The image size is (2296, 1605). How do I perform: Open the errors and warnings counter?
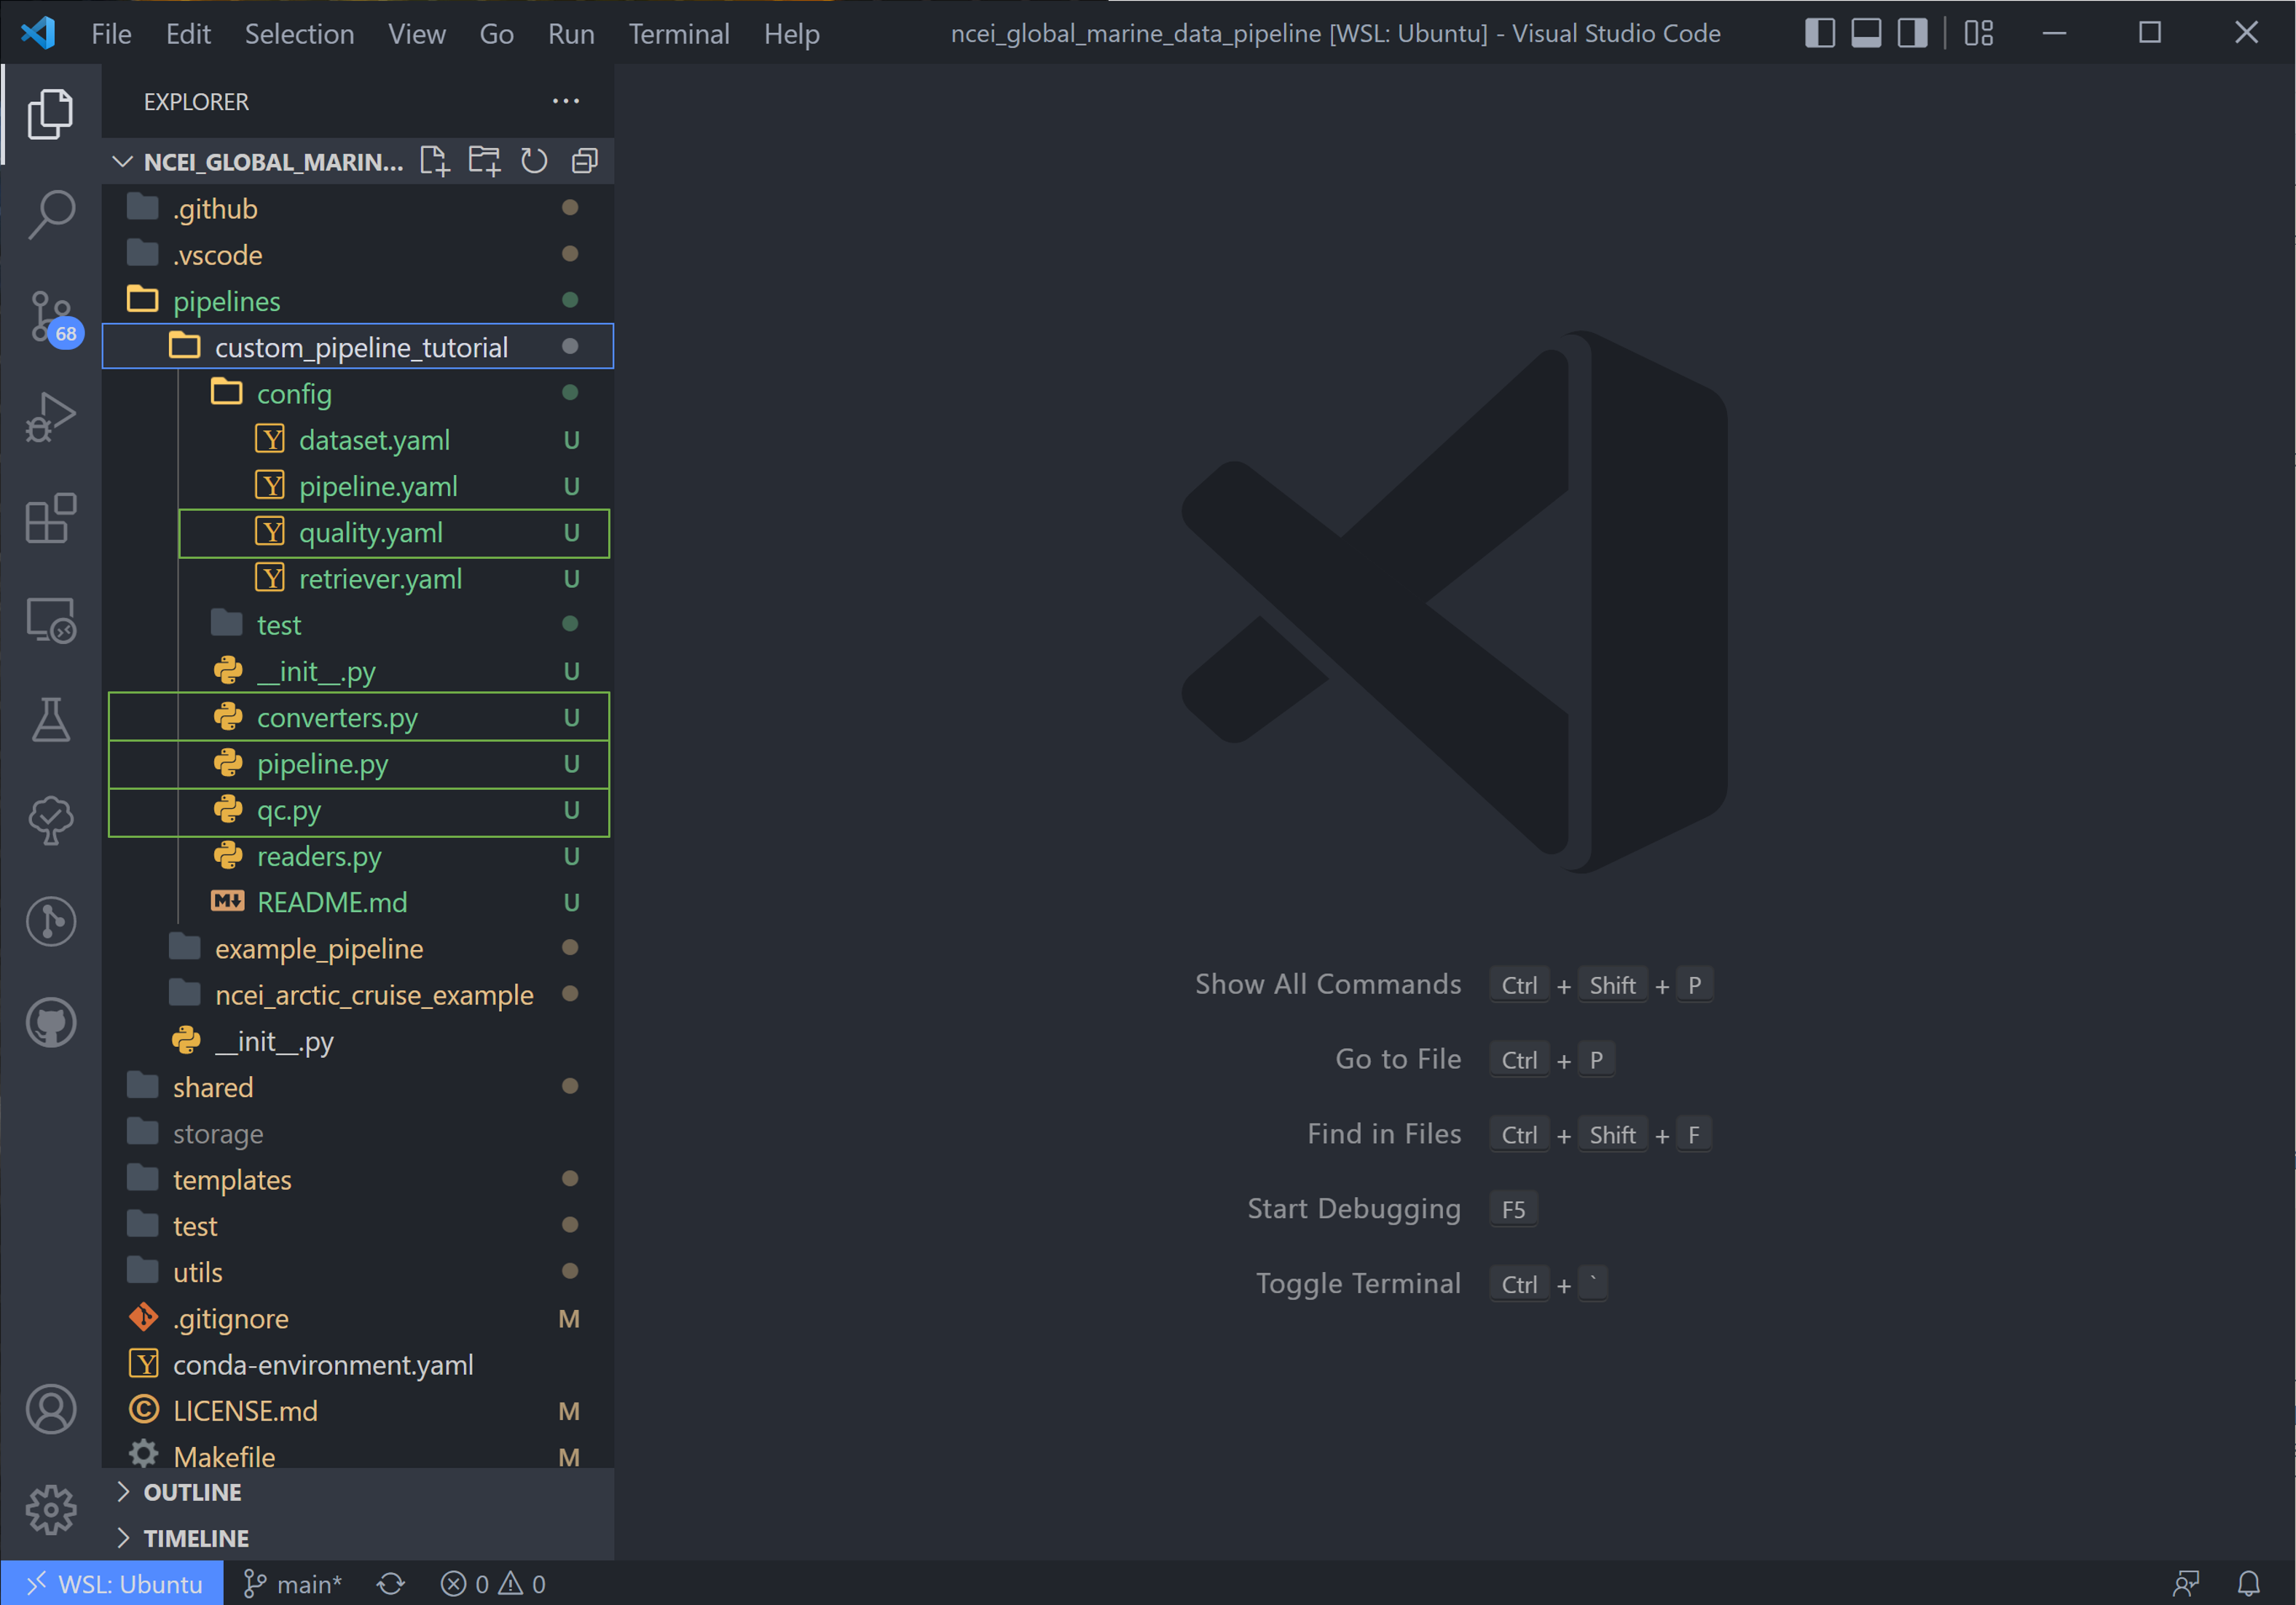(493, 1584)
